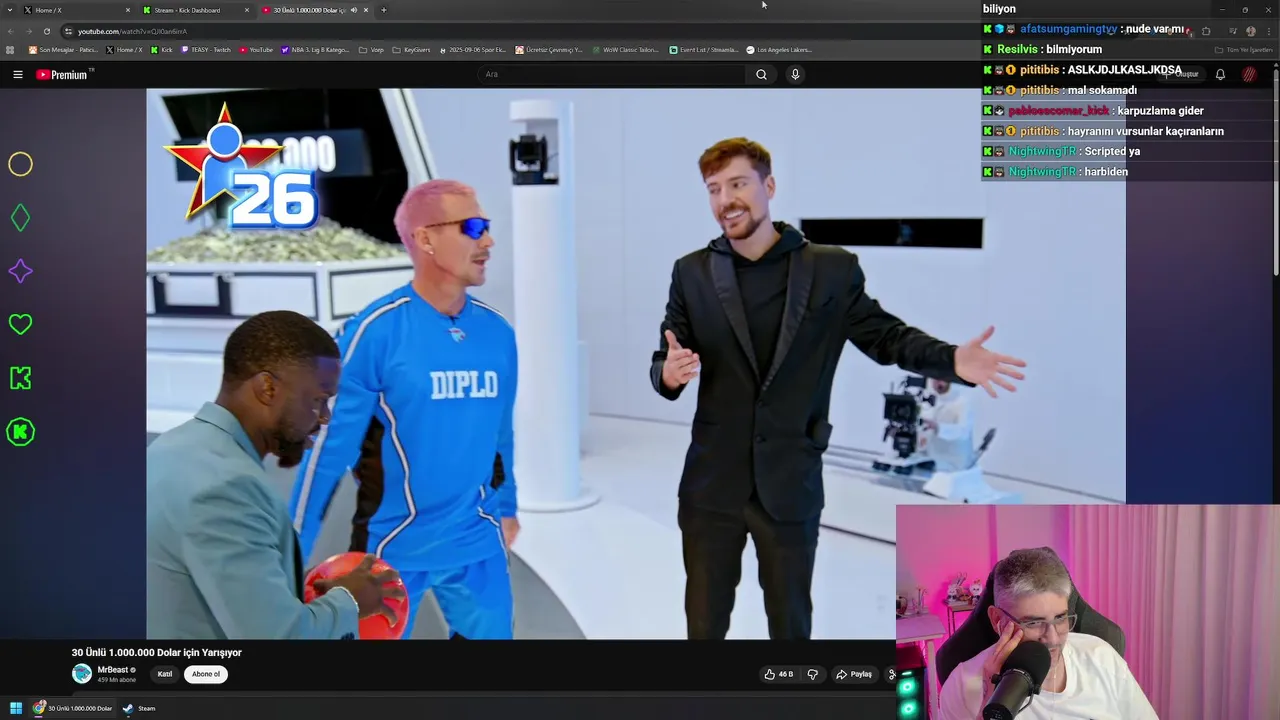Screen dimensions: 1280x720
Task: Click chat username afatsumgamingtyy
Action: pyautogui.click(x=1068, y=29)
